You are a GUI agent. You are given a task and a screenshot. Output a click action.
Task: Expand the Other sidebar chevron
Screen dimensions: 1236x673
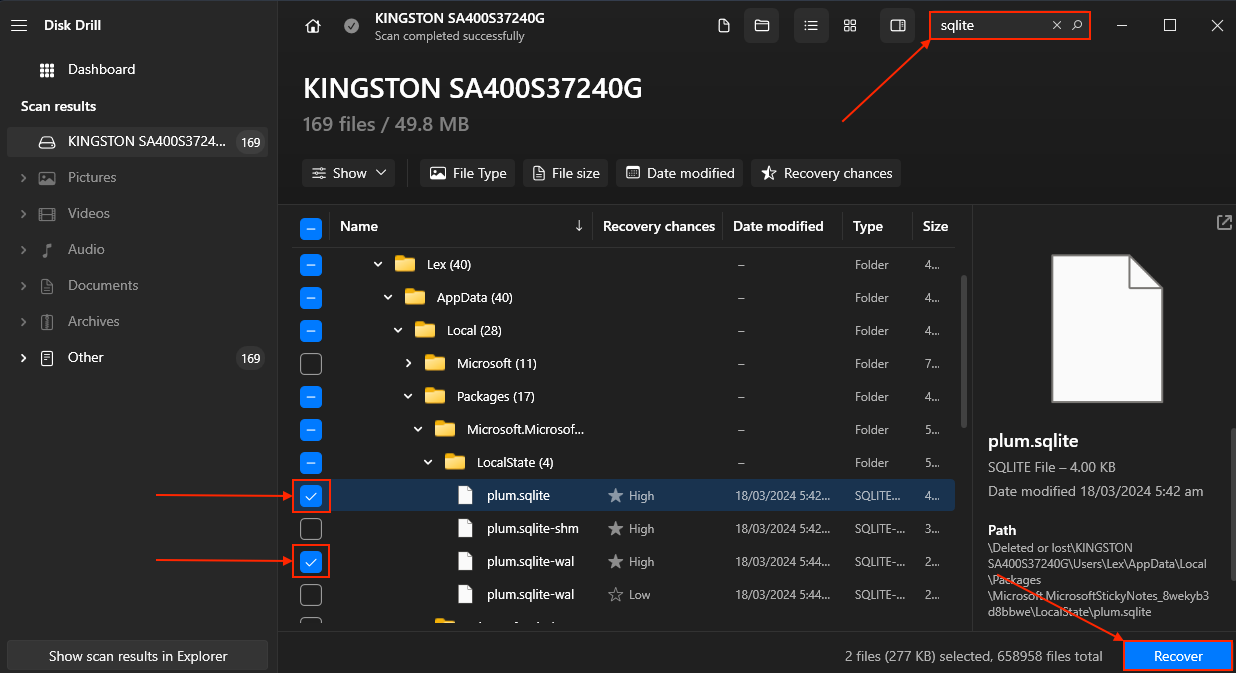tap(23, 357)
